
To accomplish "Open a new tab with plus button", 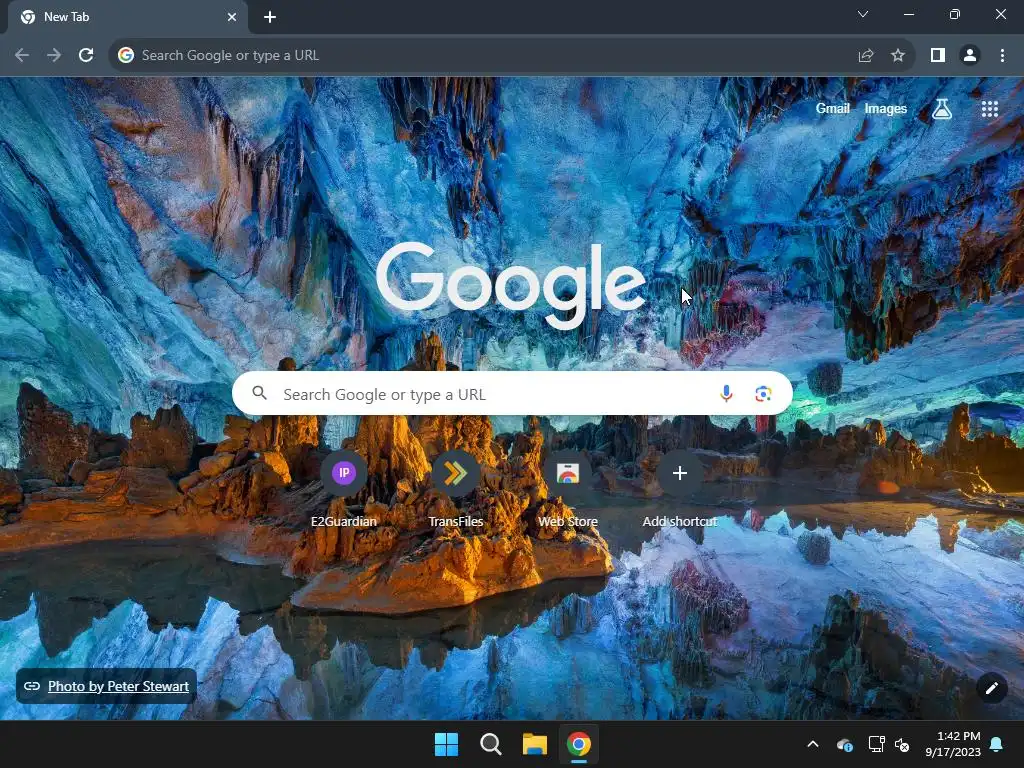I will point(270,17).
